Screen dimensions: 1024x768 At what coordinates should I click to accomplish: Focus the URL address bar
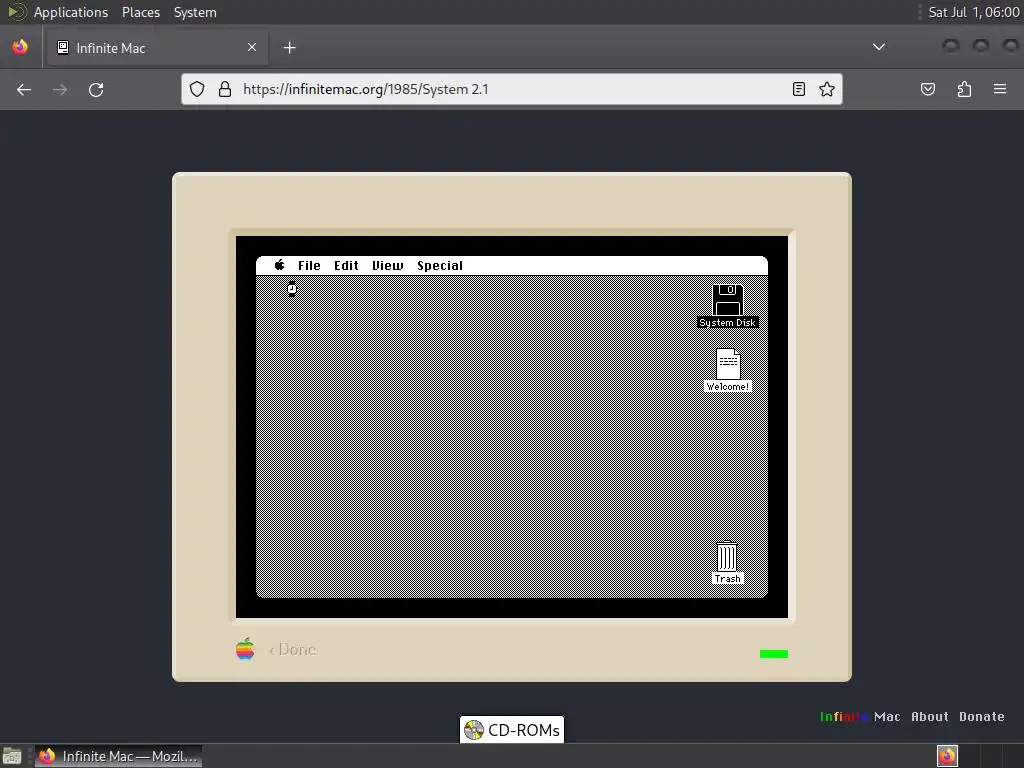point(512,89)
